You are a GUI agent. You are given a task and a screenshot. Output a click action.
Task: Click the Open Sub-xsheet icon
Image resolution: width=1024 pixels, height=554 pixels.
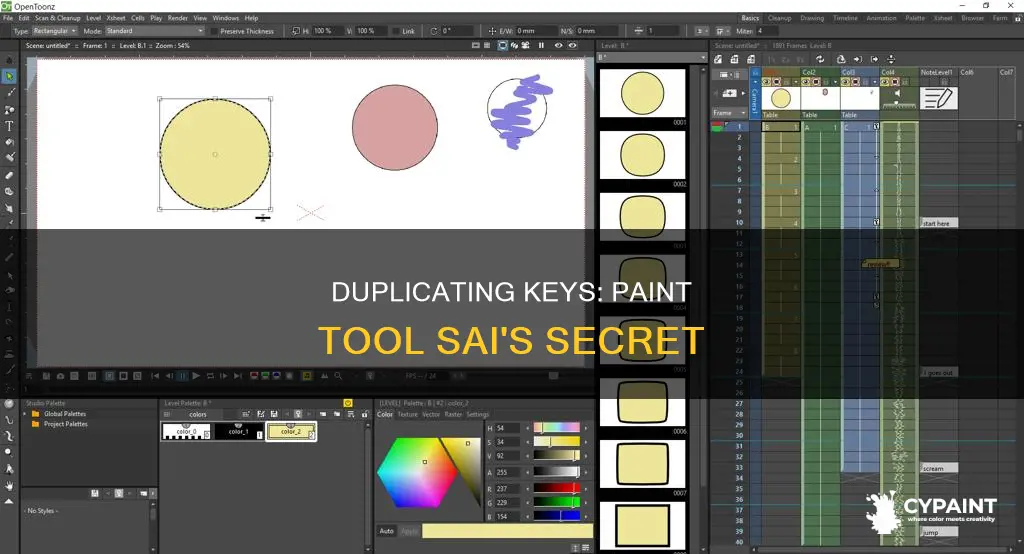coord(857,59)
